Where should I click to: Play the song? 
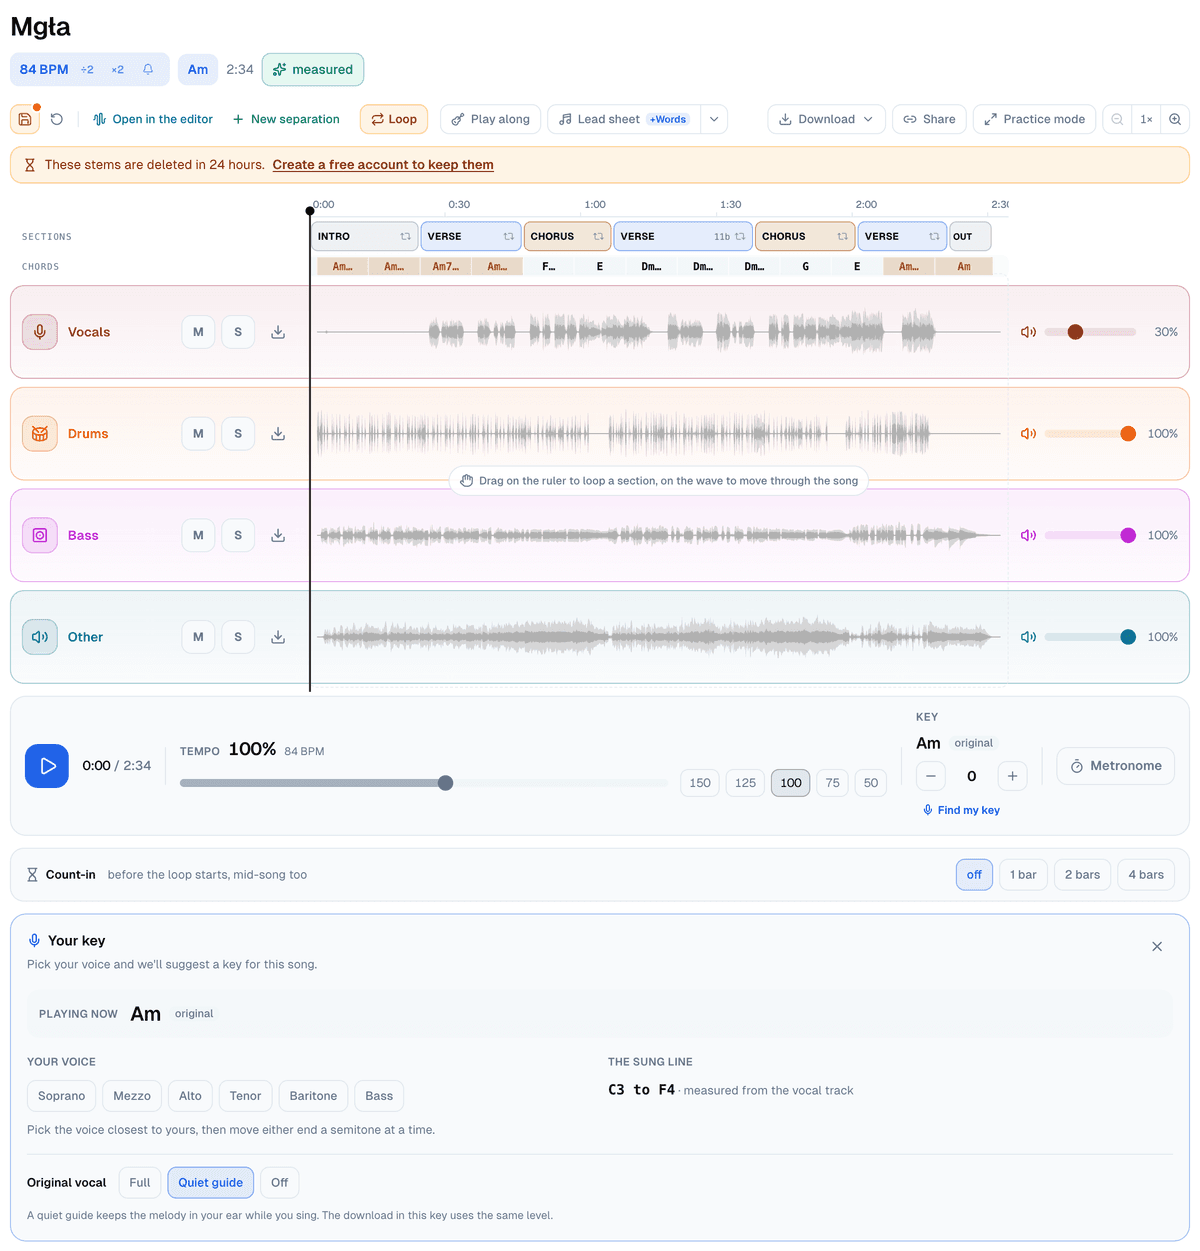click(x=47, y=766)
